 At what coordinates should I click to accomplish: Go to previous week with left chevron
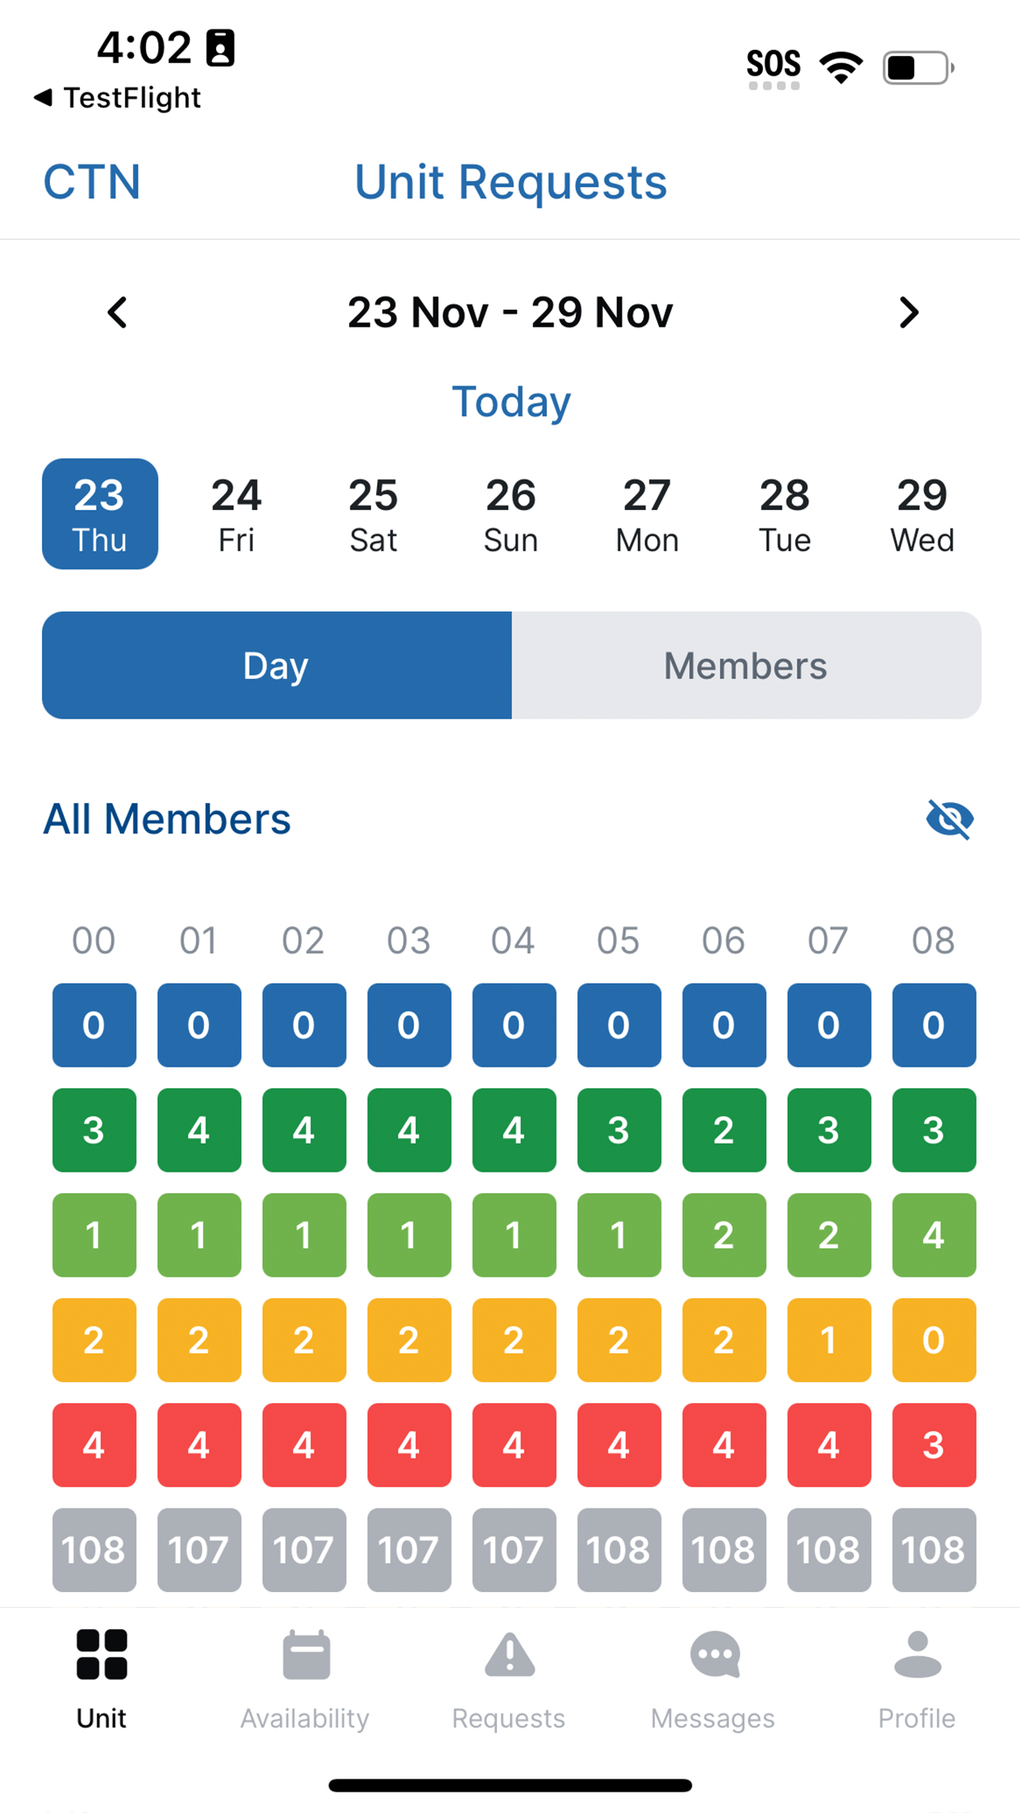[117, 313]
